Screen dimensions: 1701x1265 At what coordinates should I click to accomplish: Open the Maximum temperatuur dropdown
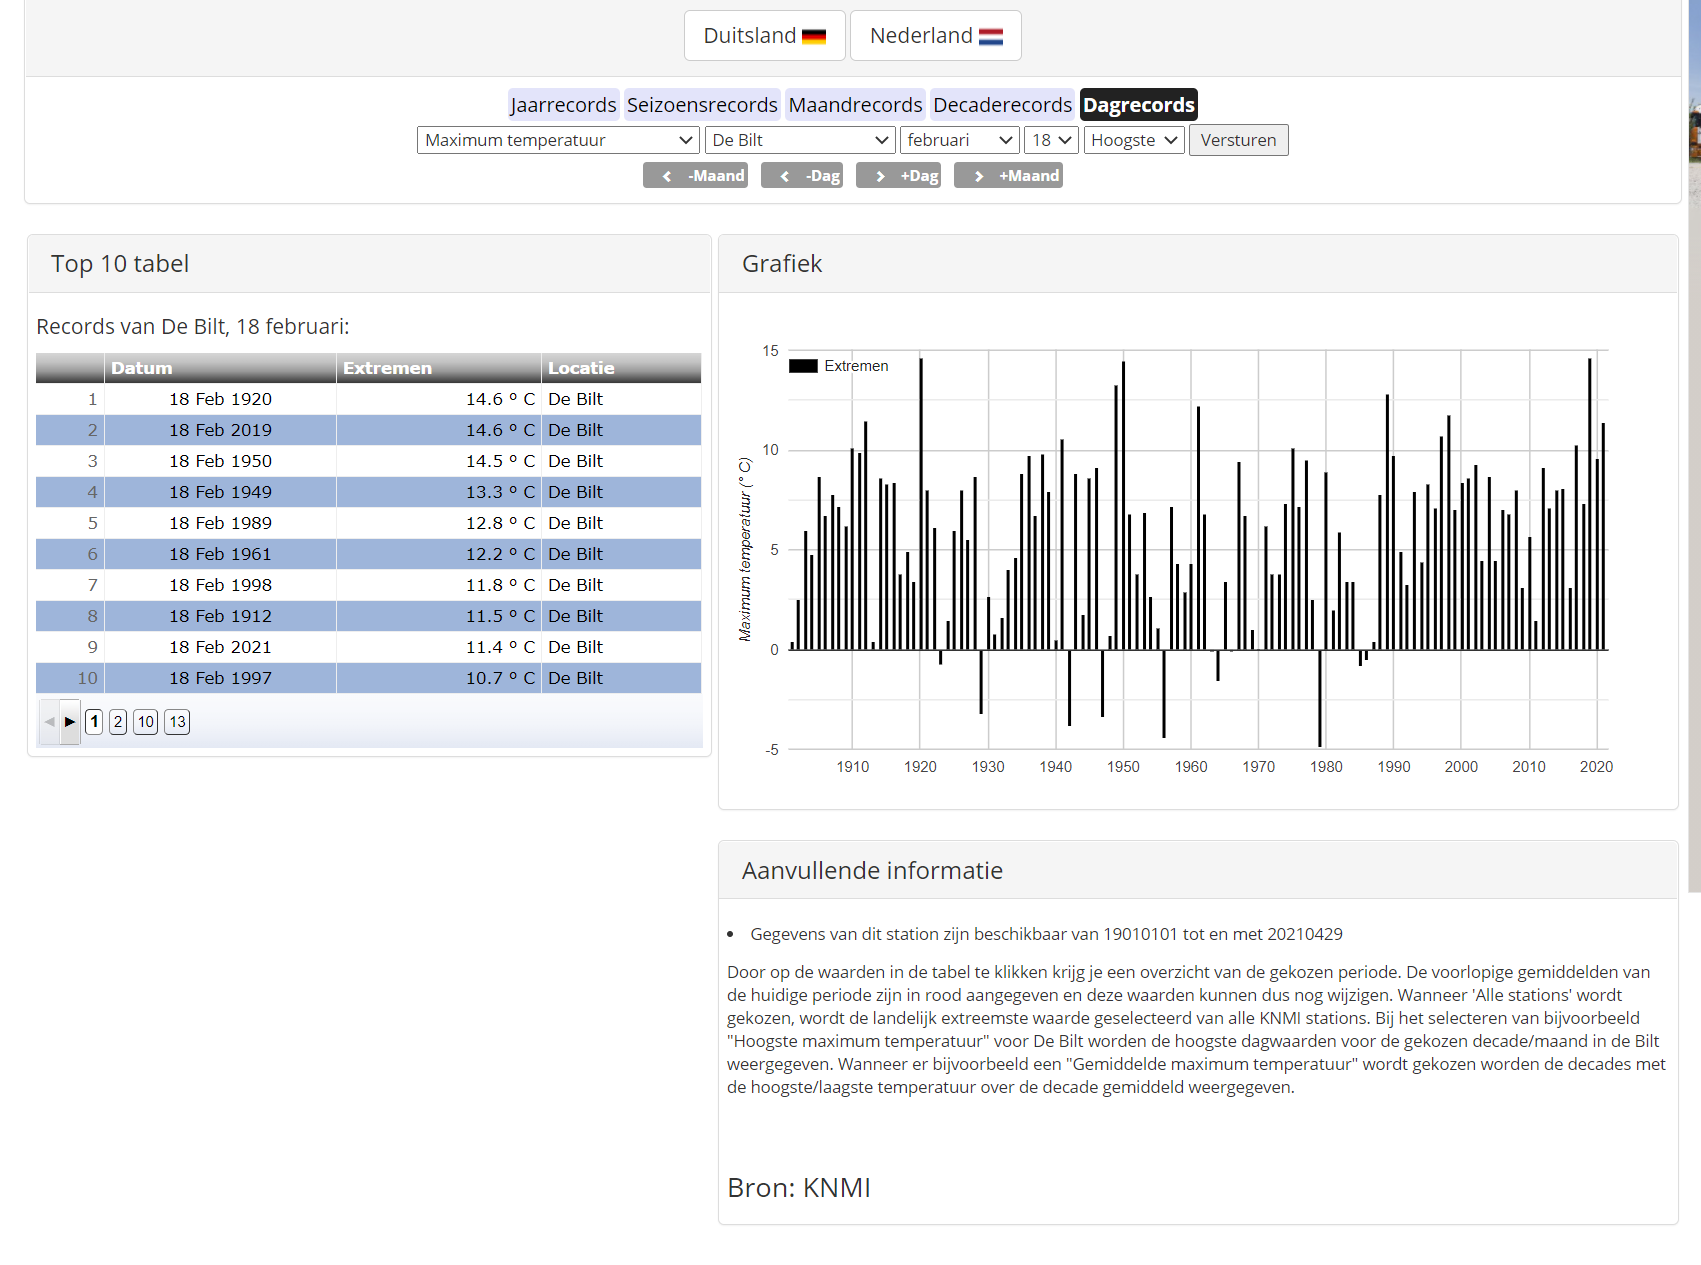tap(557, 140)
